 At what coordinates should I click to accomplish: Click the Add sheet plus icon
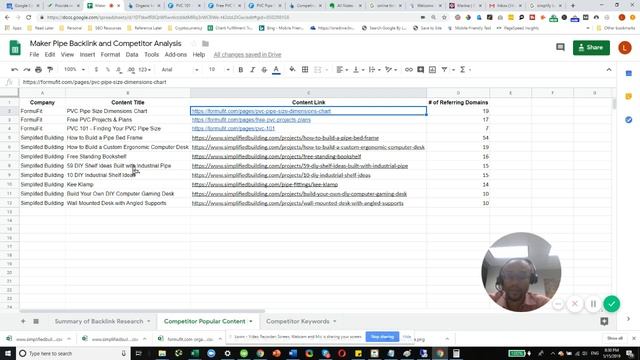[23, 321]
